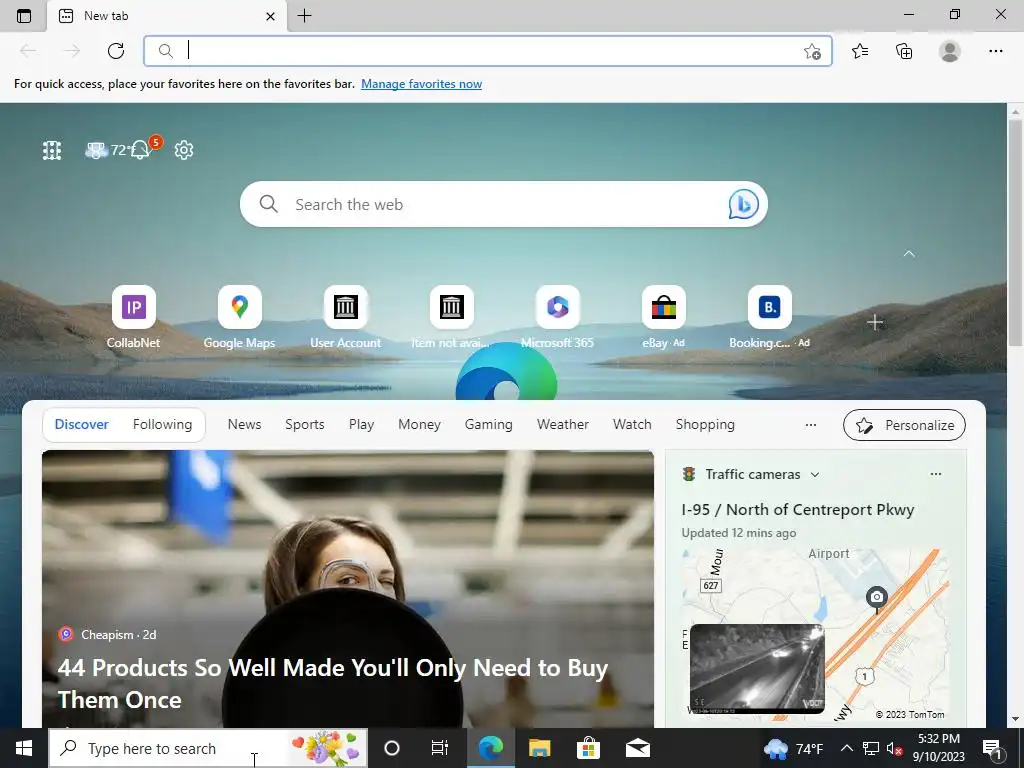Open the taskbar clock showing 5:32 PM
This screenshot has width=1024, height=768.
938,748
